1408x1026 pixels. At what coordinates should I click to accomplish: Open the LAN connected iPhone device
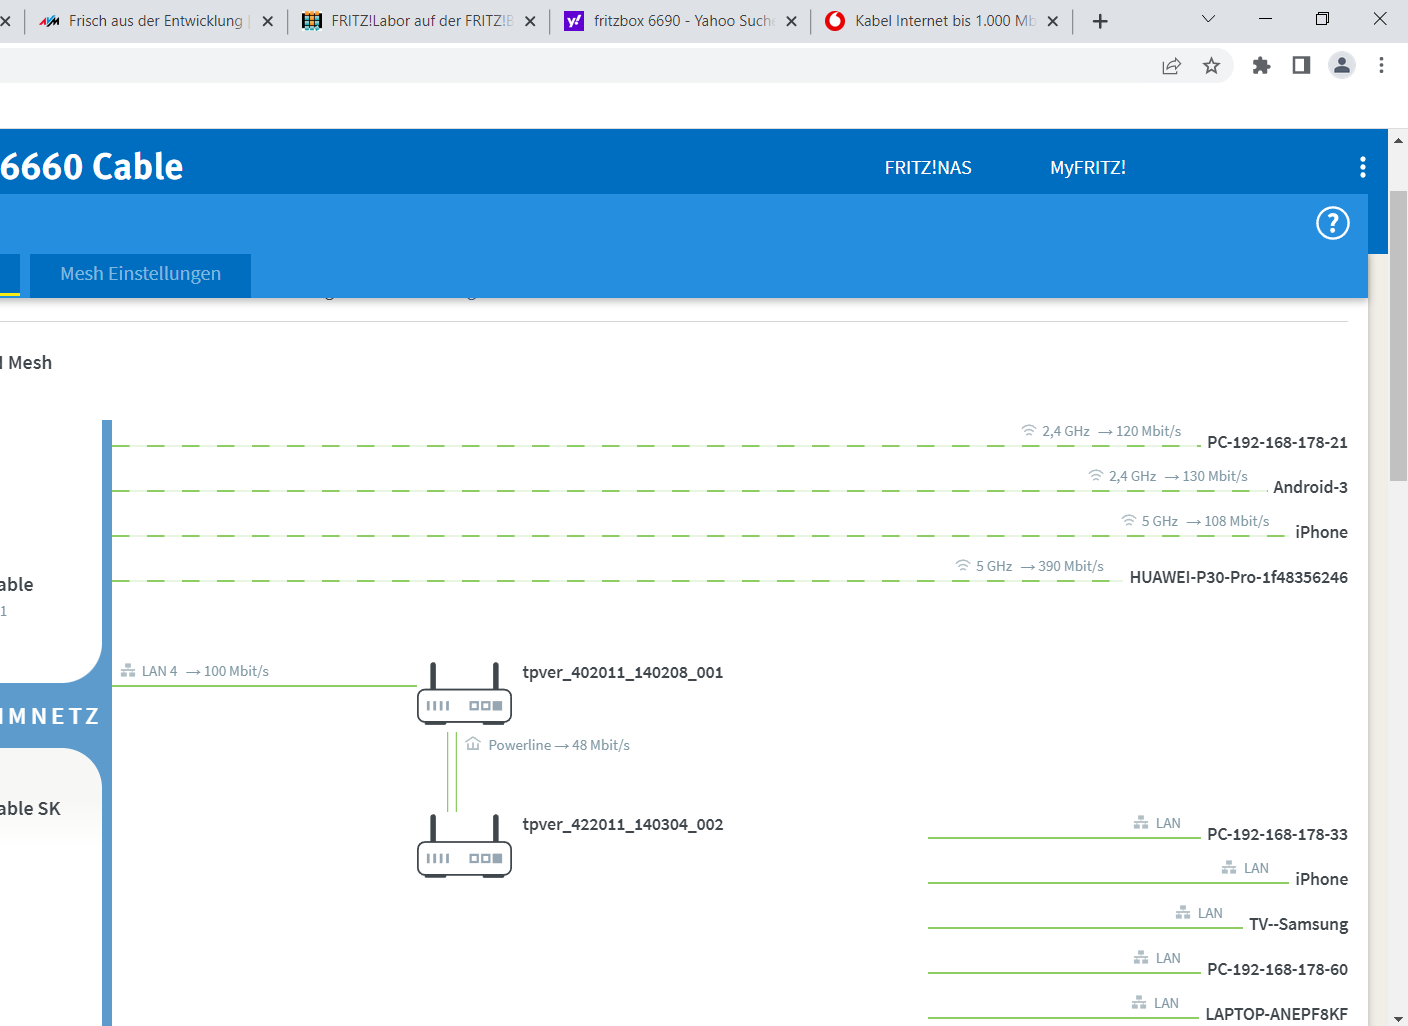coord(1321,879)
